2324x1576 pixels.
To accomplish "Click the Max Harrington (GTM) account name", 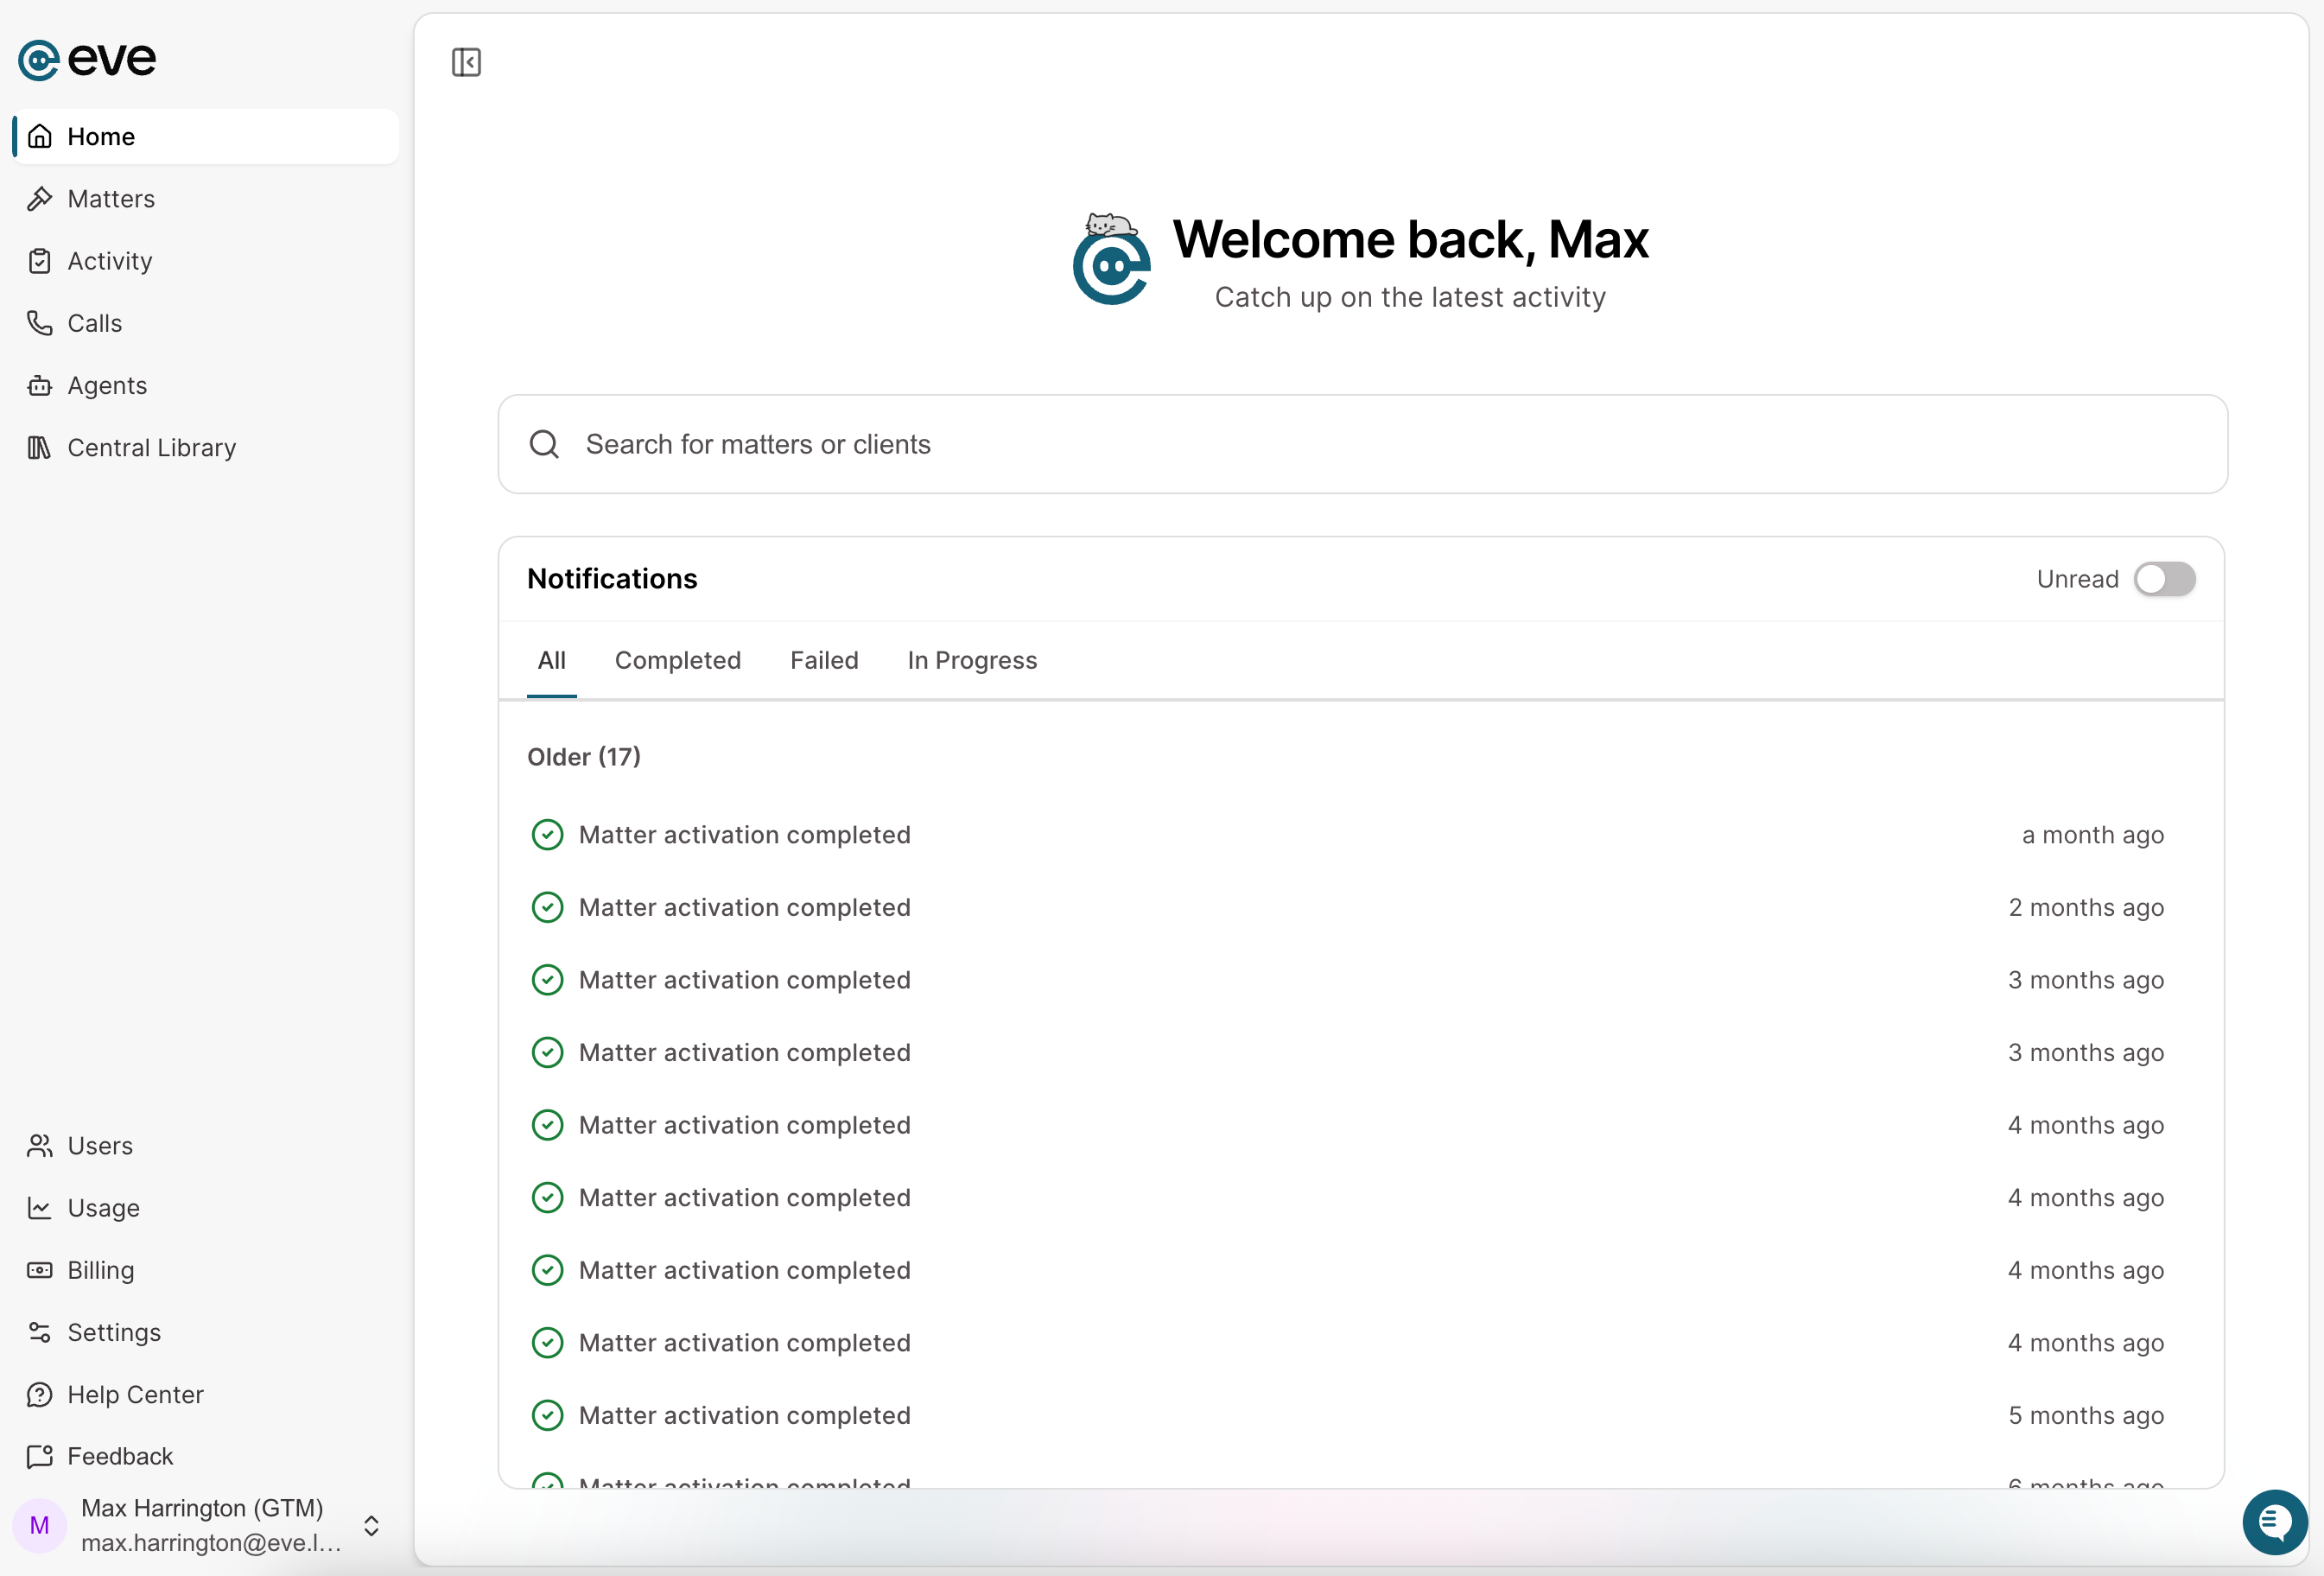I will 202,1508.
